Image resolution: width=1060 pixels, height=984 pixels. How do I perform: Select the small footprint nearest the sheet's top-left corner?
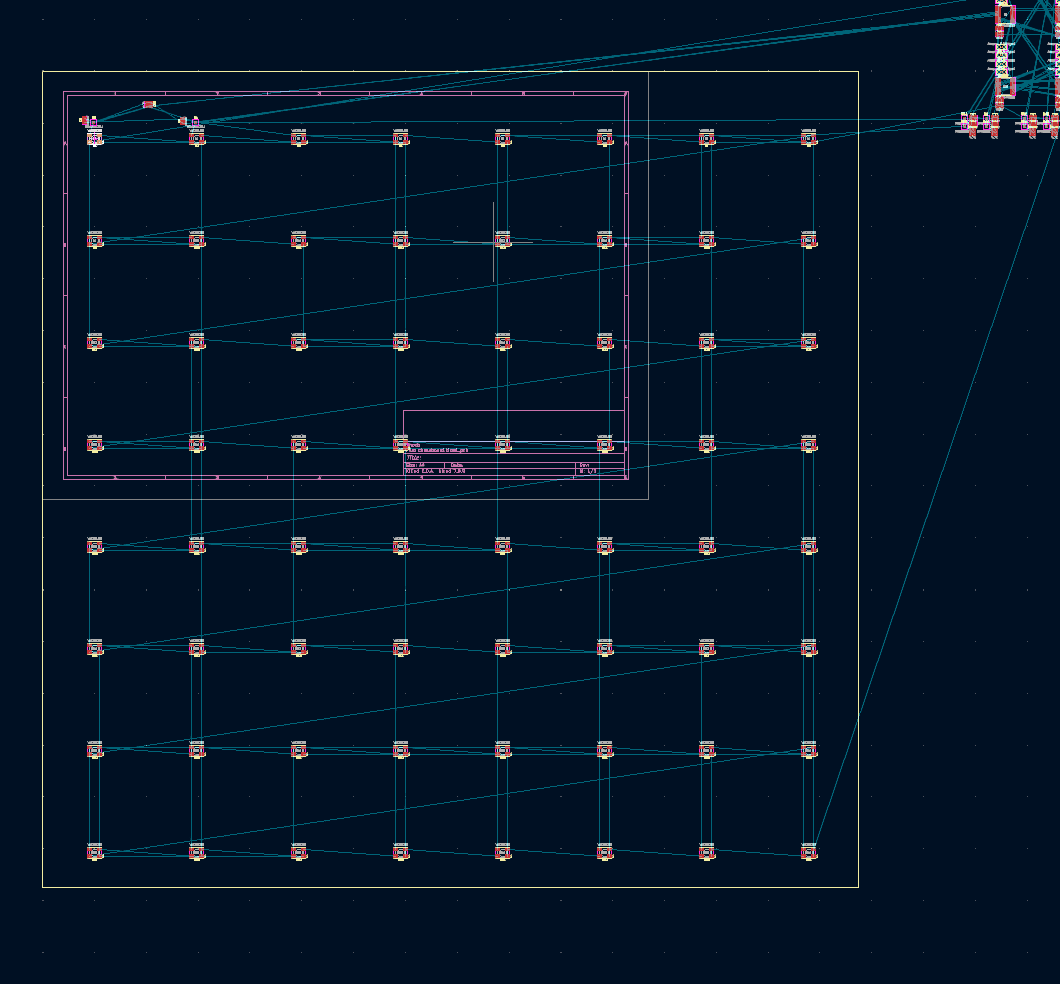click(85, 120)
